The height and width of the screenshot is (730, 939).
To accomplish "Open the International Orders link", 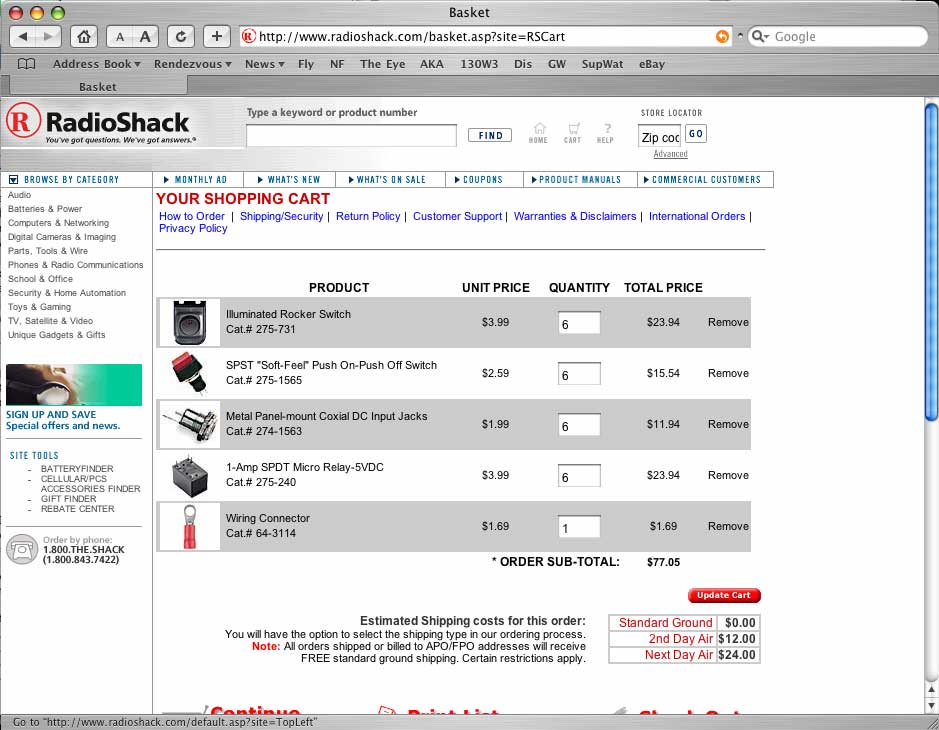I will tap(697, 216).
